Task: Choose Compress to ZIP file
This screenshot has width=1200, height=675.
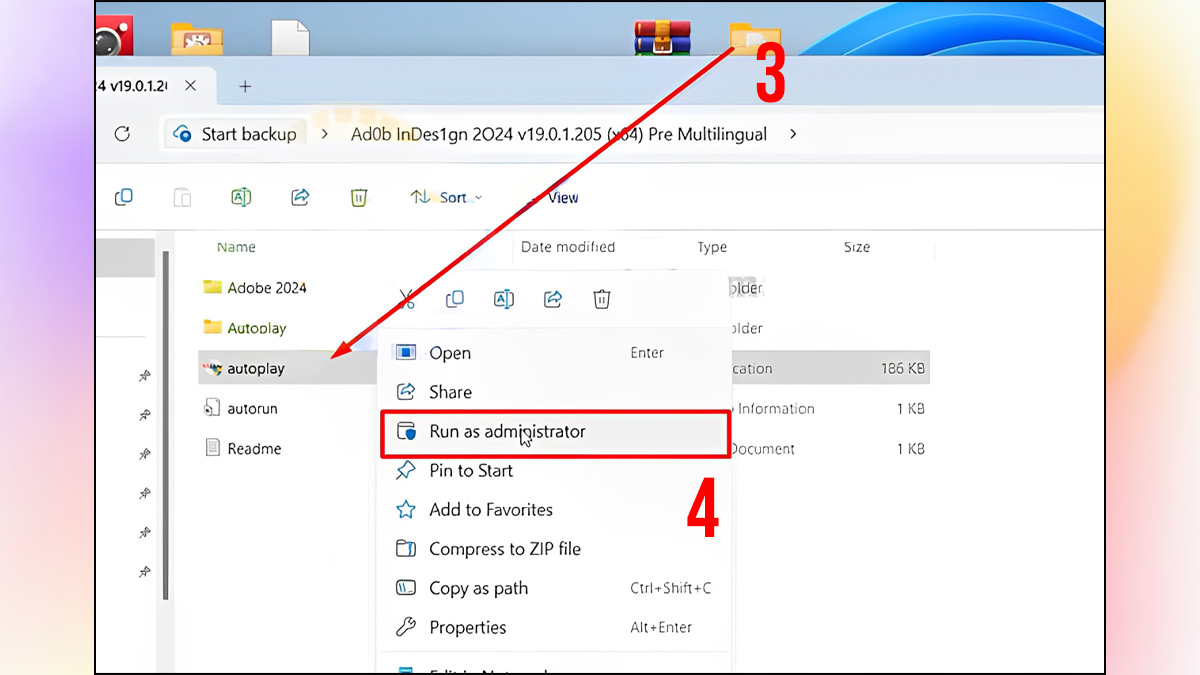Action: pyautogui.click(x=554, y=549)
